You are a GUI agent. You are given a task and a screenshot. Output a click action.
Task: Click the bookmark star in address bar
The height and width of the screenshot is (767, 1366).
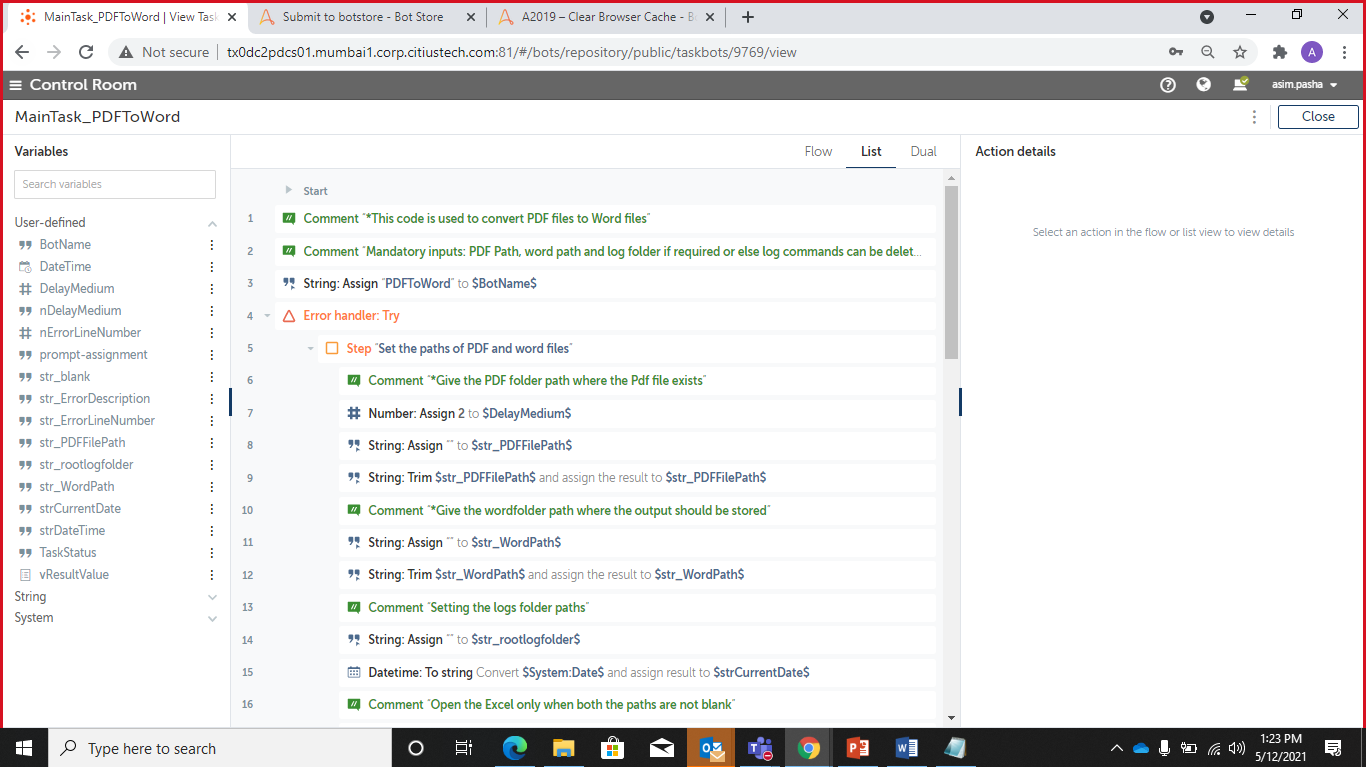[1240, 52]
